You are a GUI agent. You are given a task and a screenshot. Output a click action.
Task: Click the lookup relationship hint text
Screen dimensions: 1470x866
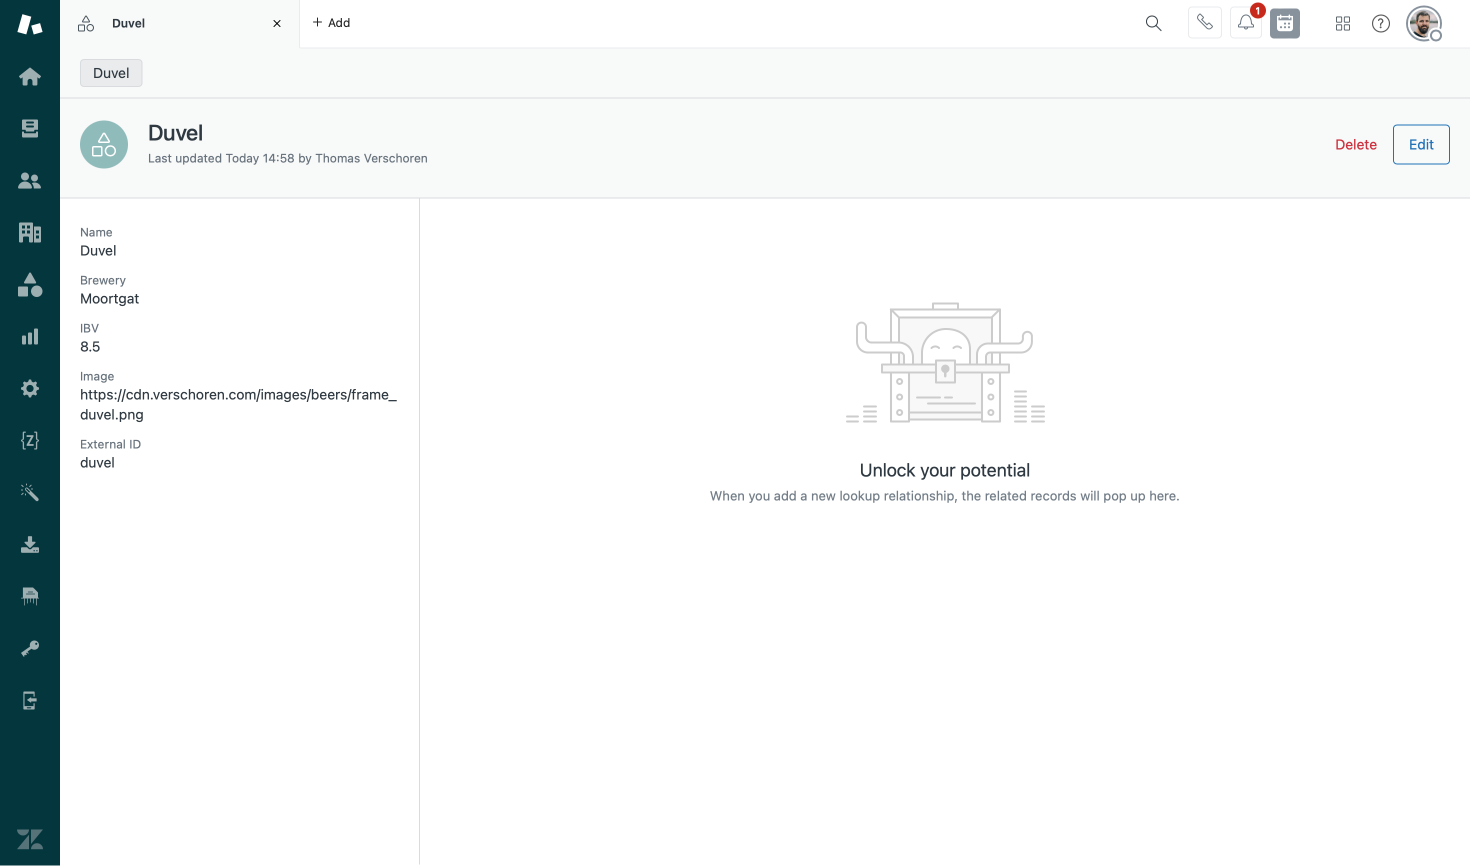pyautogui.click(x=945, y=496)
